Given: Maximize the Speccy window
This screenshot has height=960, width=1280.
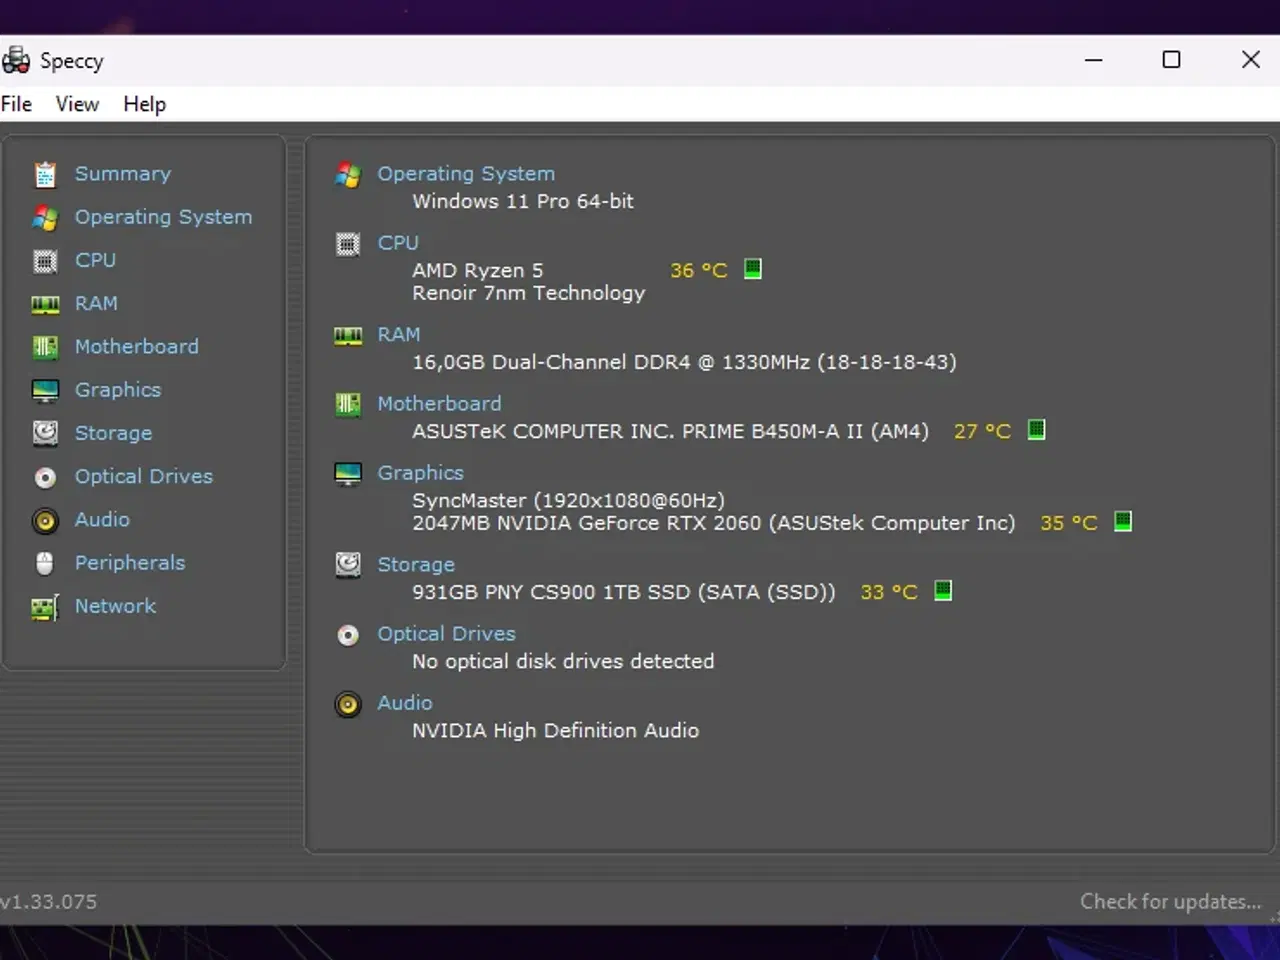Looking at the screenshot, I should point(1171,60).
